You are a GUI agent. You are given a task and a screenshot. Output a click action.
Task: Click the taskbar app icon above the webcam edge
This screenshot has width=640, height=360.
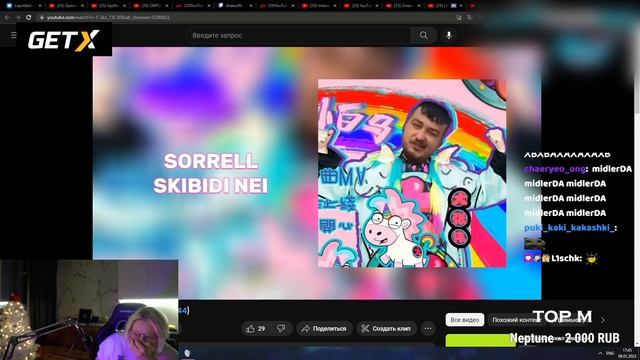tap(187, 353)
